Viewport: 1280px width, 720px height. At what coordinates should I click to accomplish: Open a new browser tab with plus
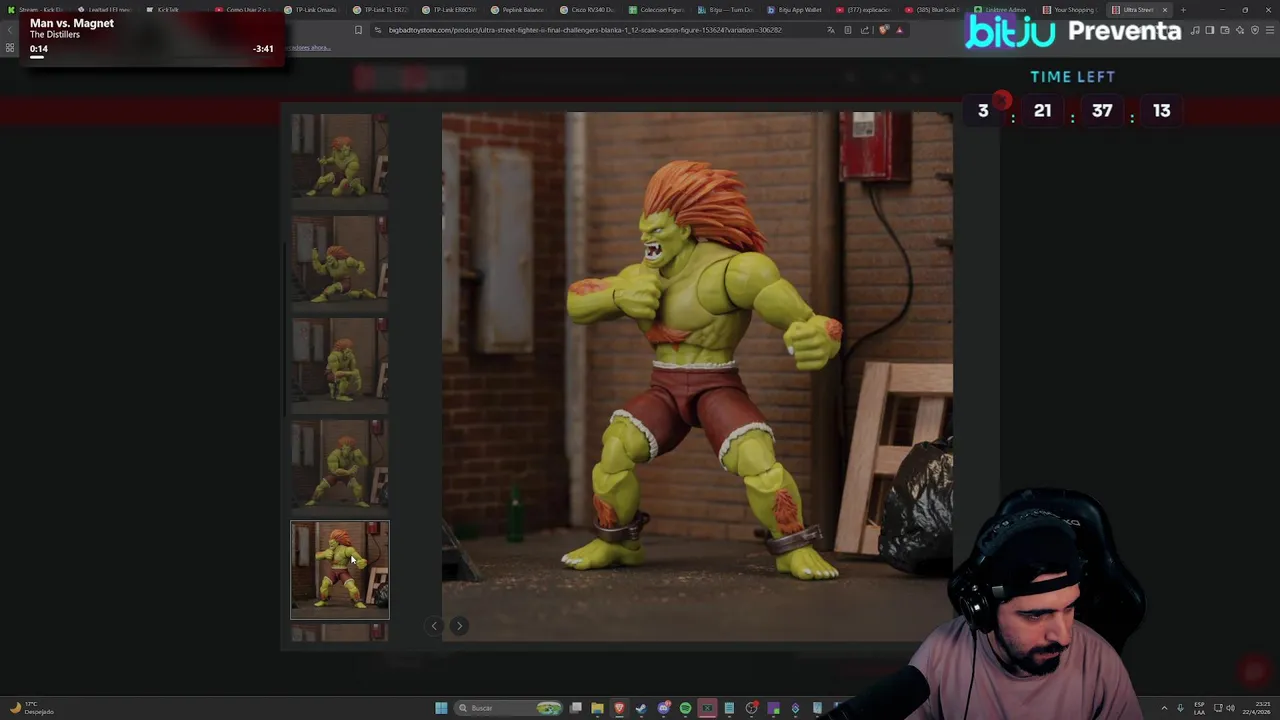click(x=1183, y=10)
